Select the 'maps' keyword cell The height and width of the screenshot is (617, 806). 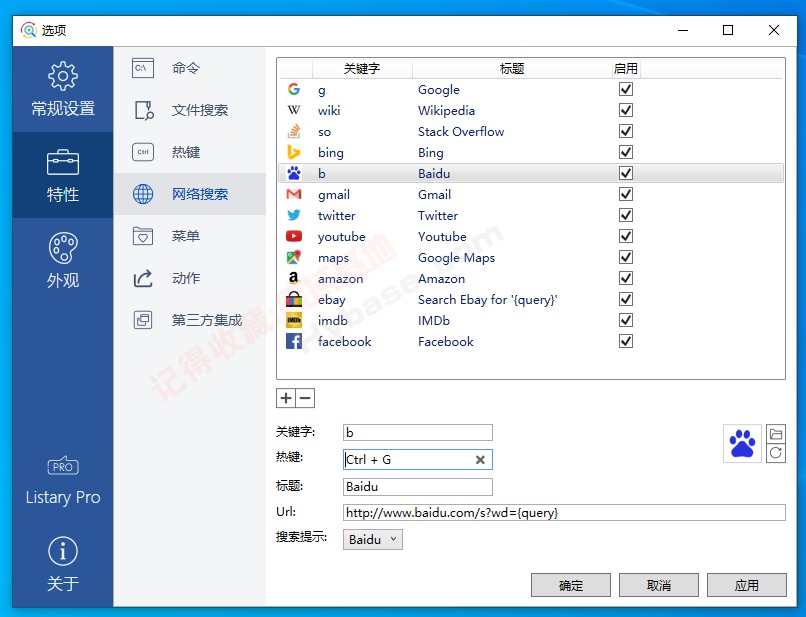[333, 258]
